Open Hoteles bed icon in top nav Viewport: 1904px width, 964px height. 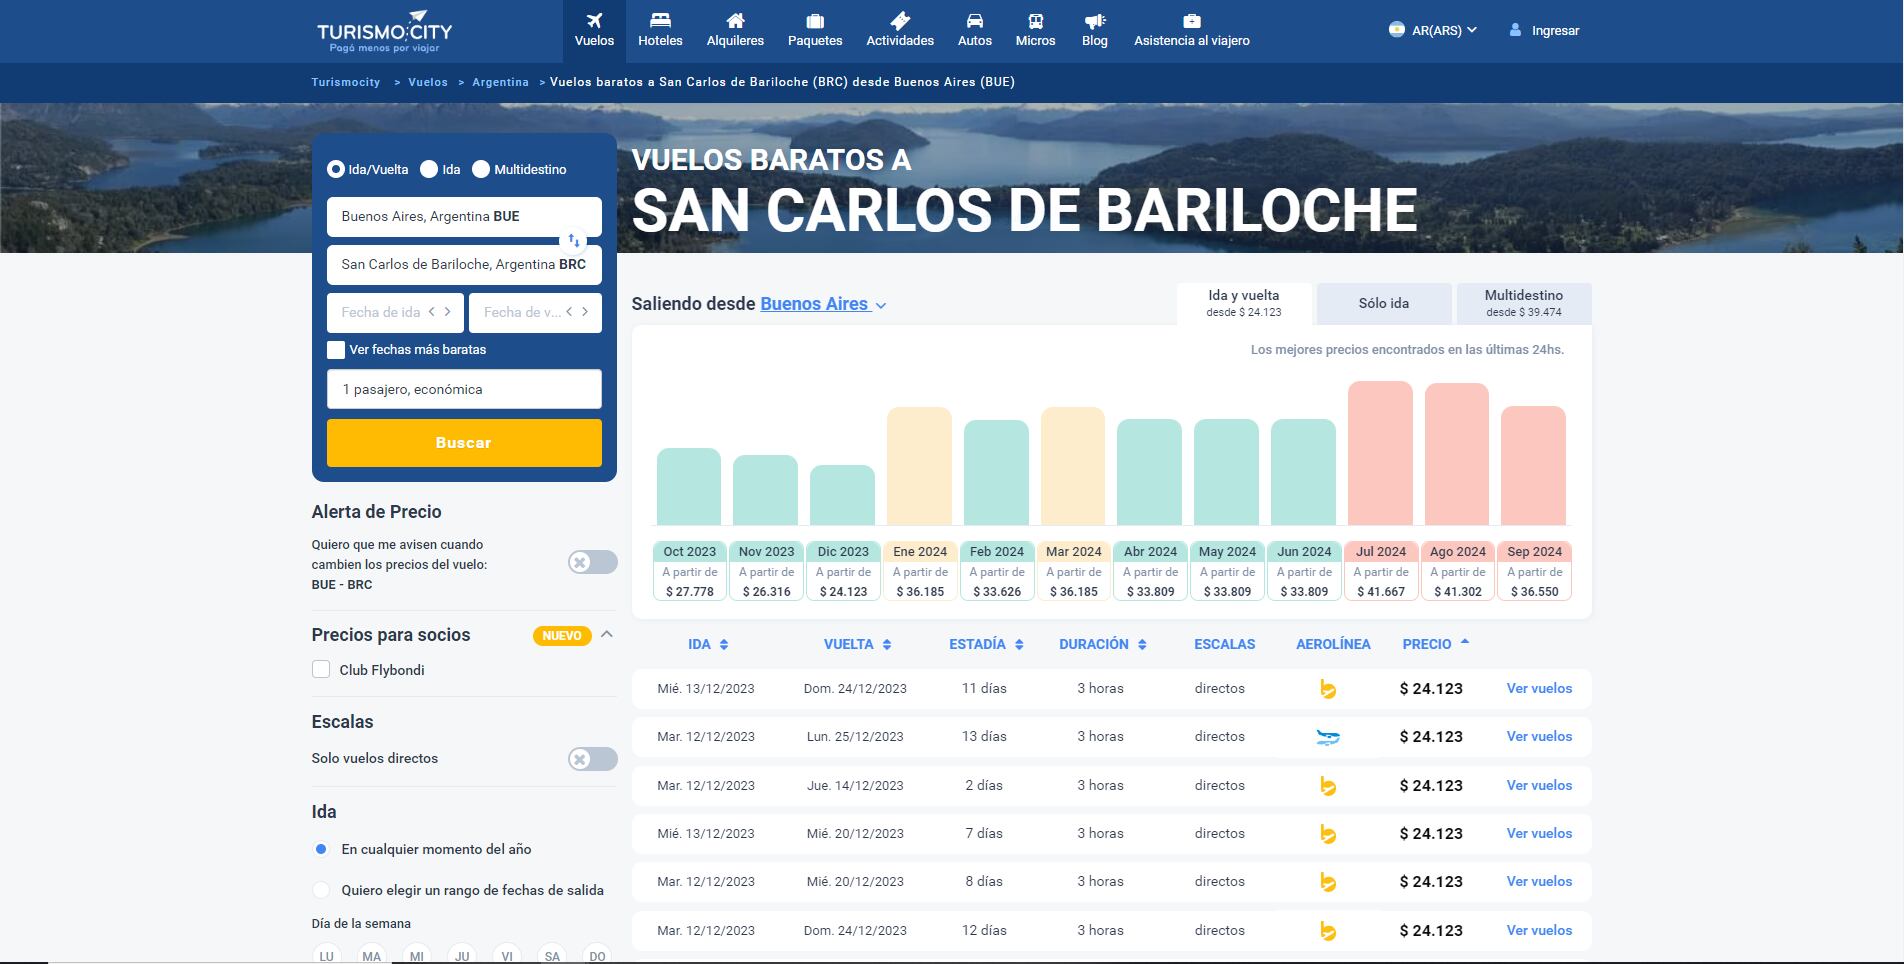(x=660, y=20)
